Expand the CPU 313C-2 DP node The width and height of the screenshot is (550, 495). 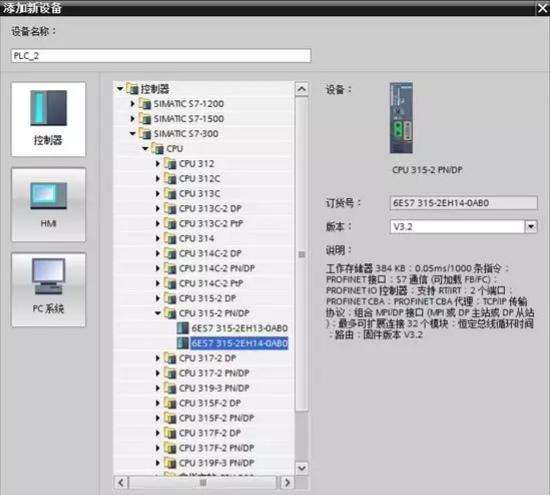[158, 208]
